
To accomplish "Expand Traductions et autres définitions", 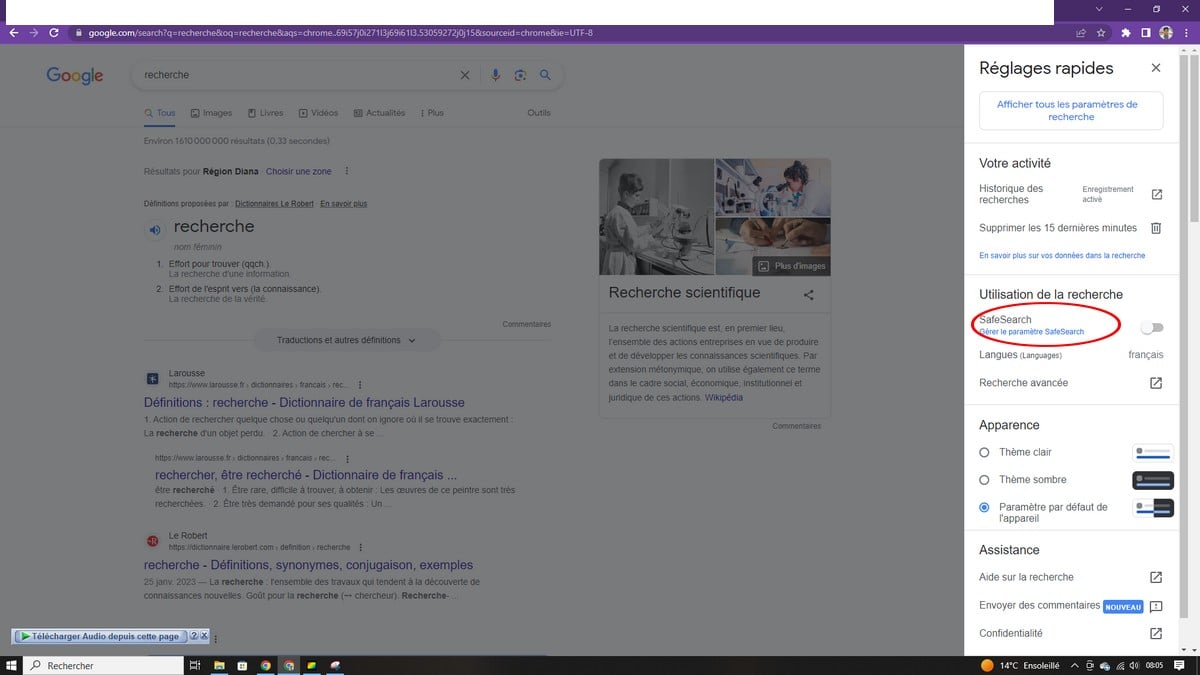I will [345, 340].
